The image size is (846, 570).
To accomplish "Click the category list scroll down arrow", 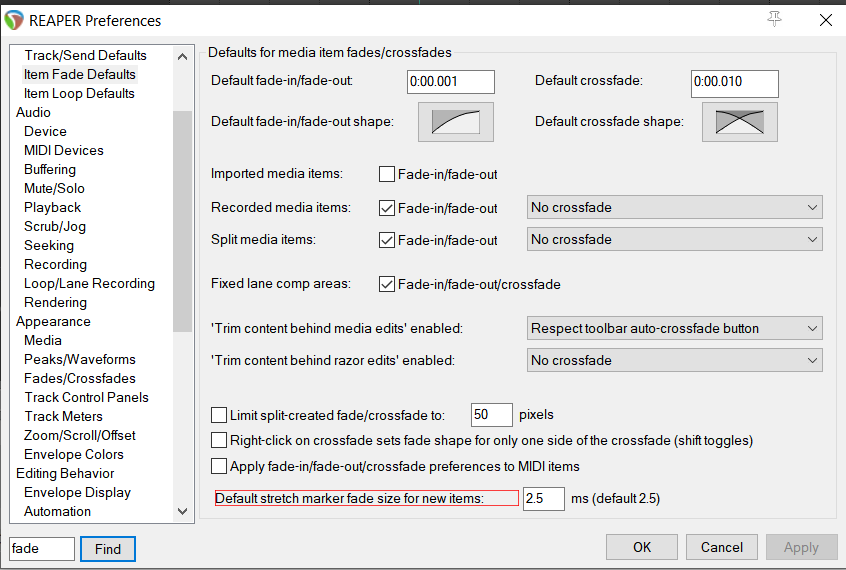I will 182,511.
